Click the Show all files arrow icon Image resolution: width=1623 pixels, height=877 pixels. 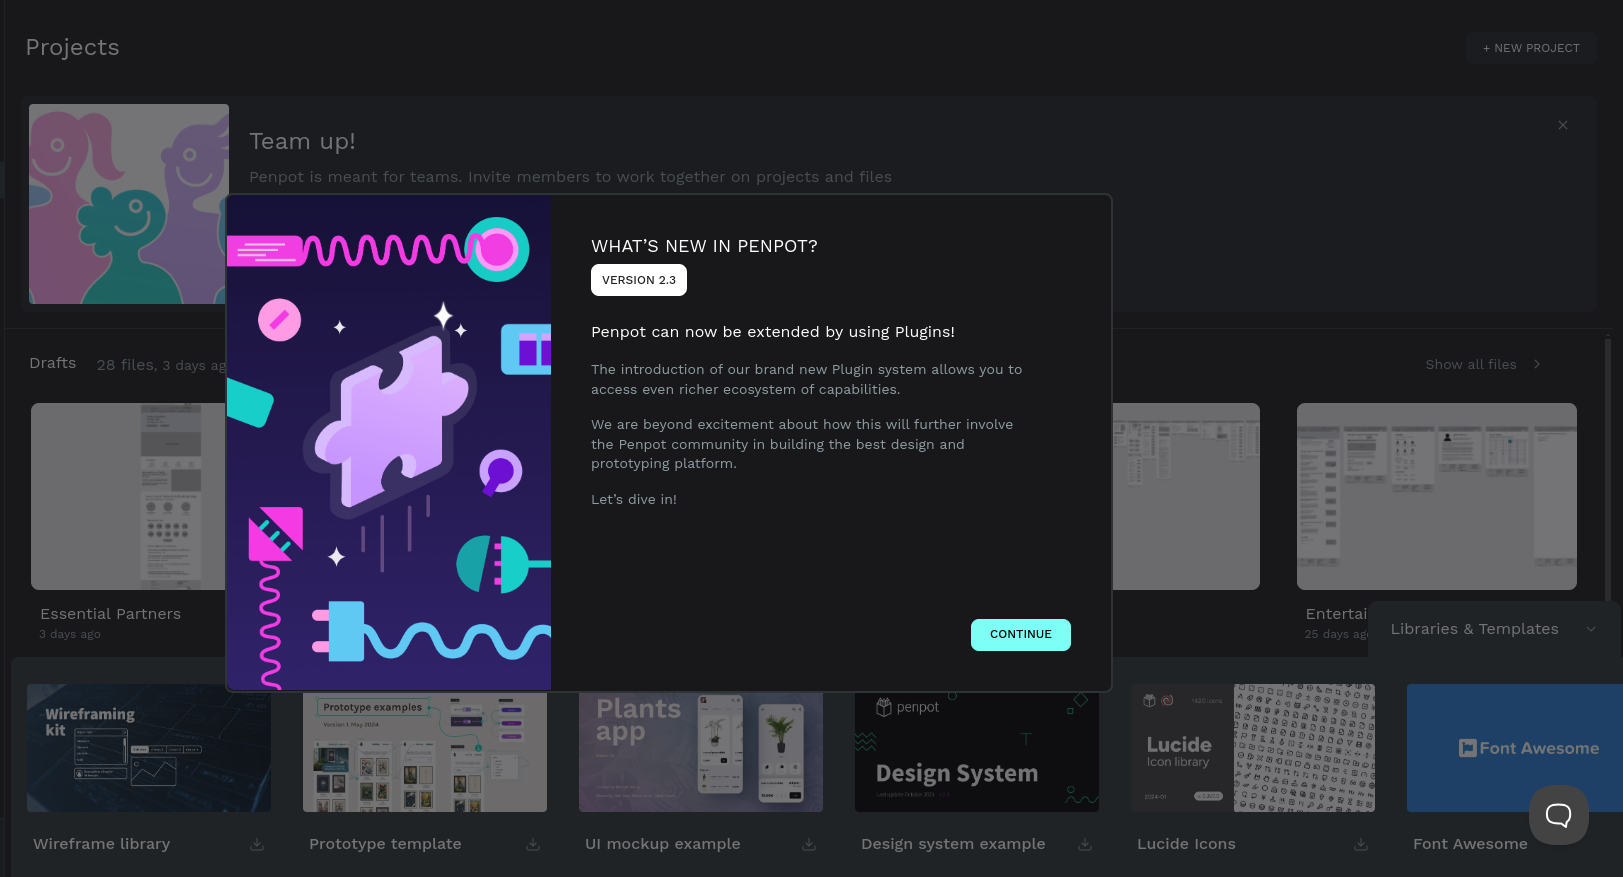point(1537,364)
